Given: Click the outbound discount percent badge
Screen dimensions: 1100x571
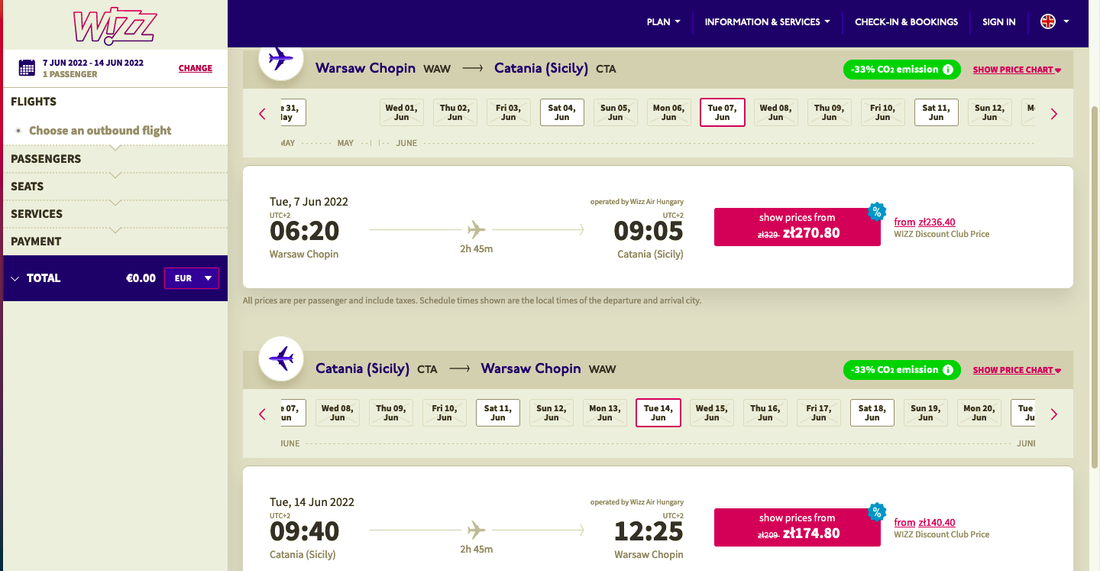Looking at the screenshot, I should [x=877, y=211].
